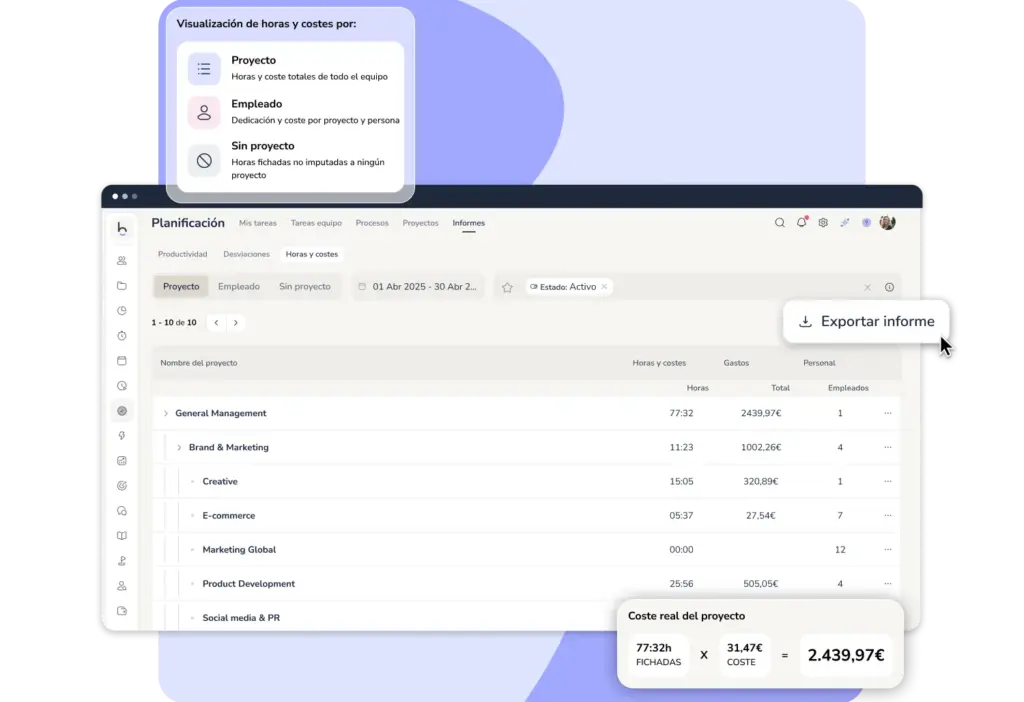Screen dimensions: 1024x702
Task: Switch view to Sin proyecto
Action: tap(305, 287)
